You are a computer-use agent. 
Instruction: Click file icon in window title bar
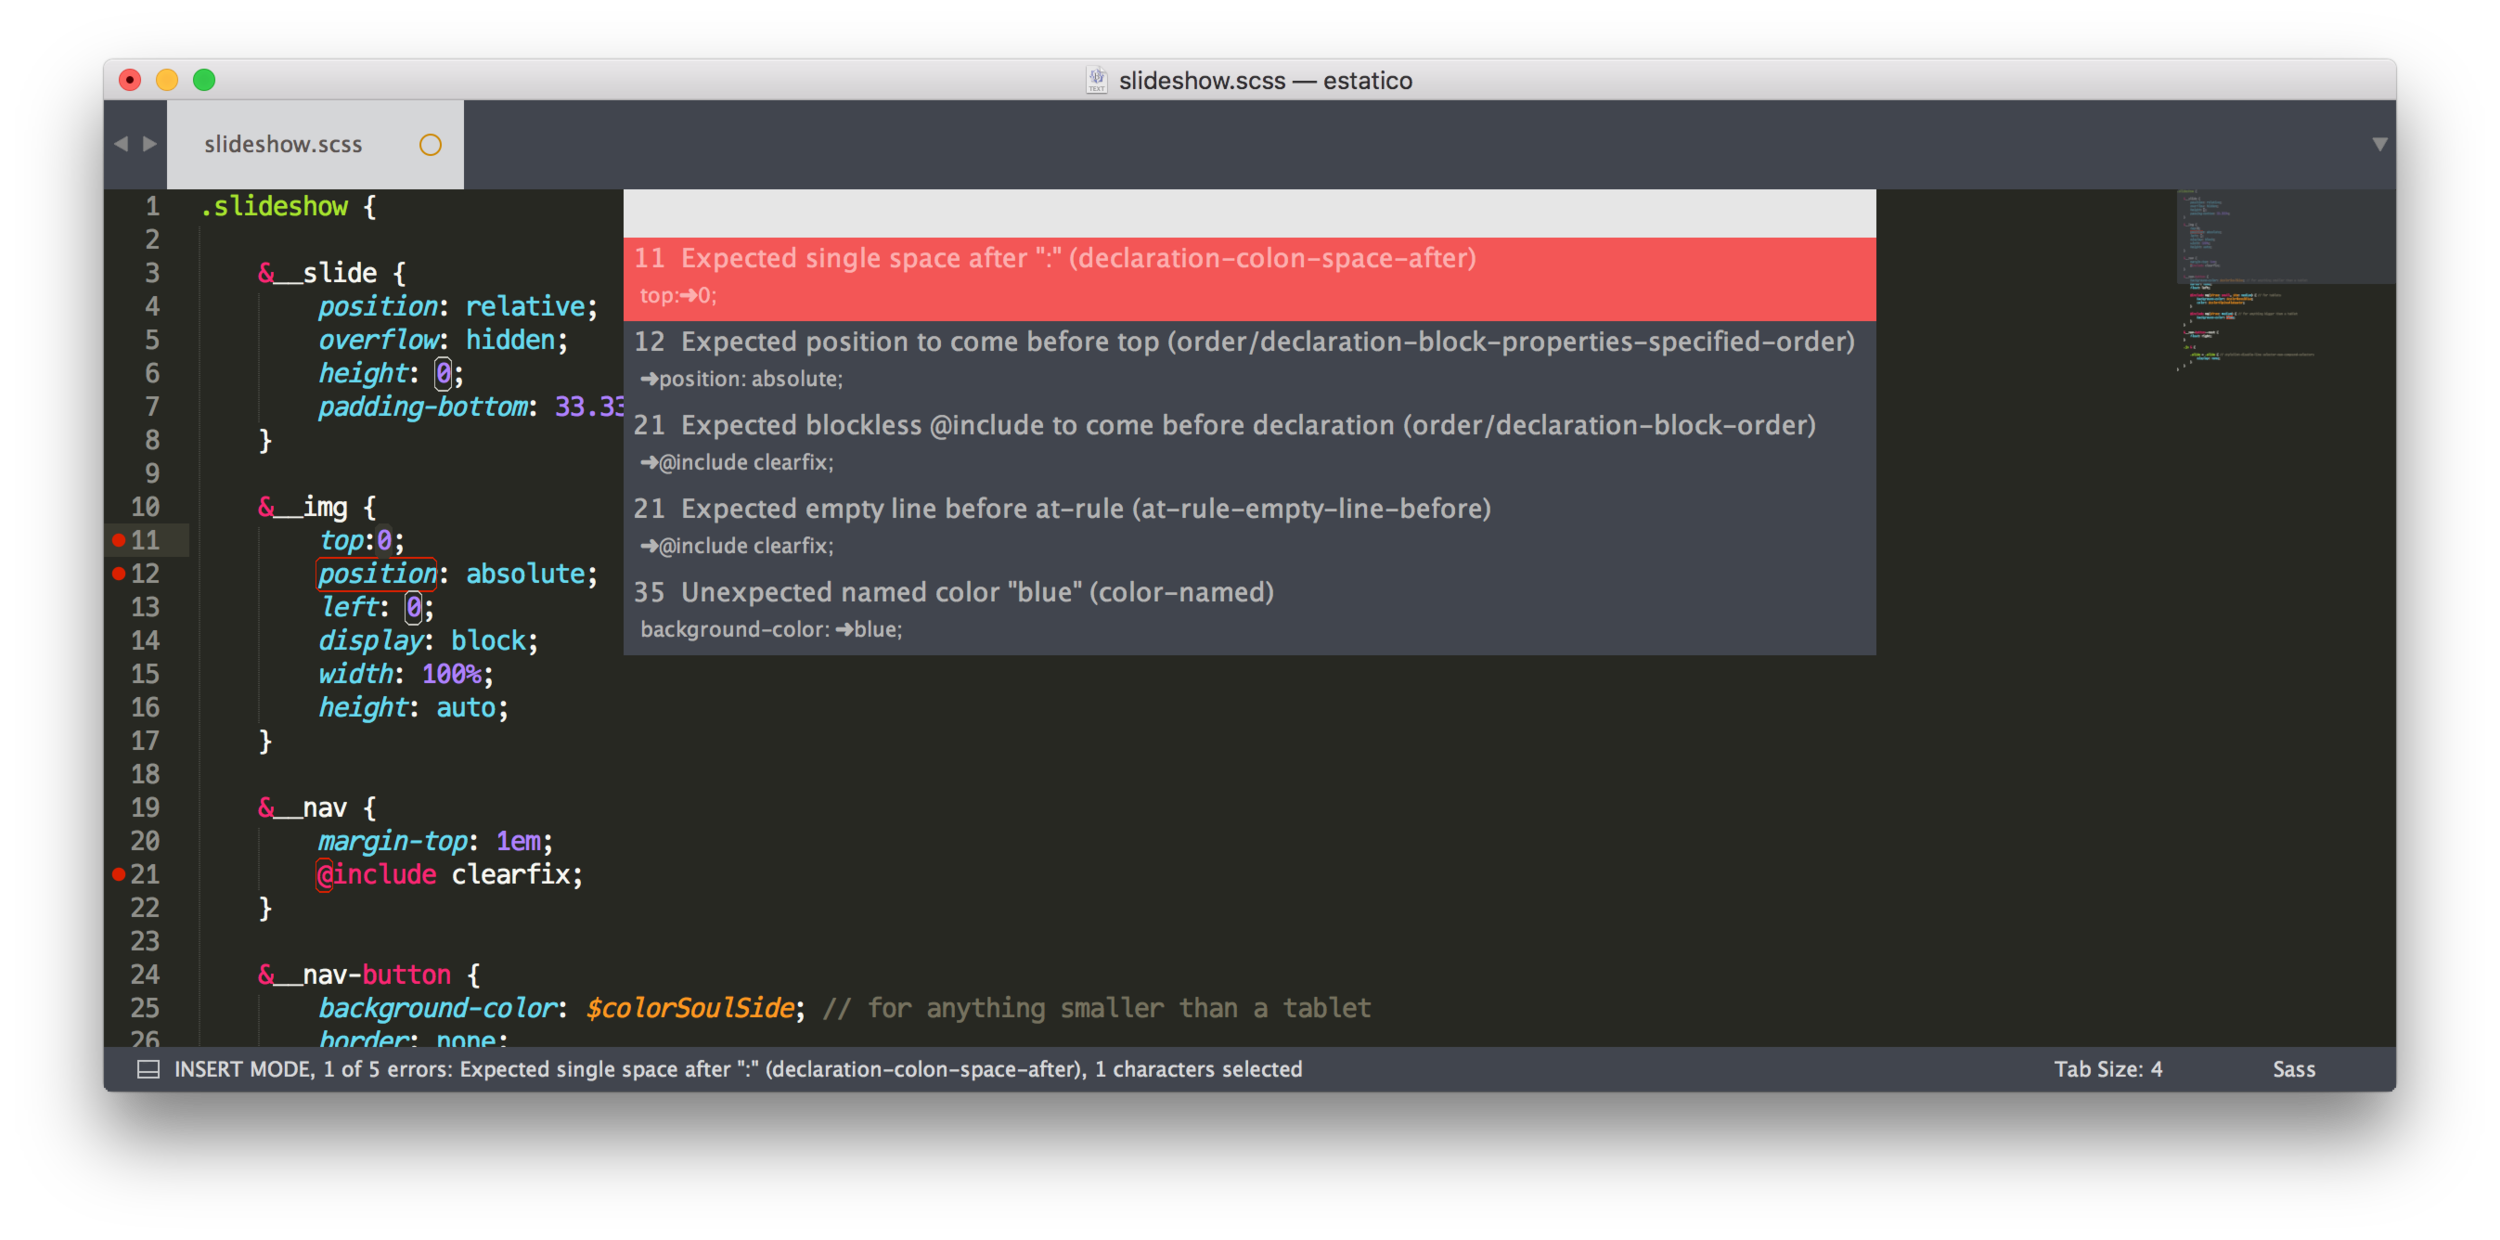[1096, 80]
